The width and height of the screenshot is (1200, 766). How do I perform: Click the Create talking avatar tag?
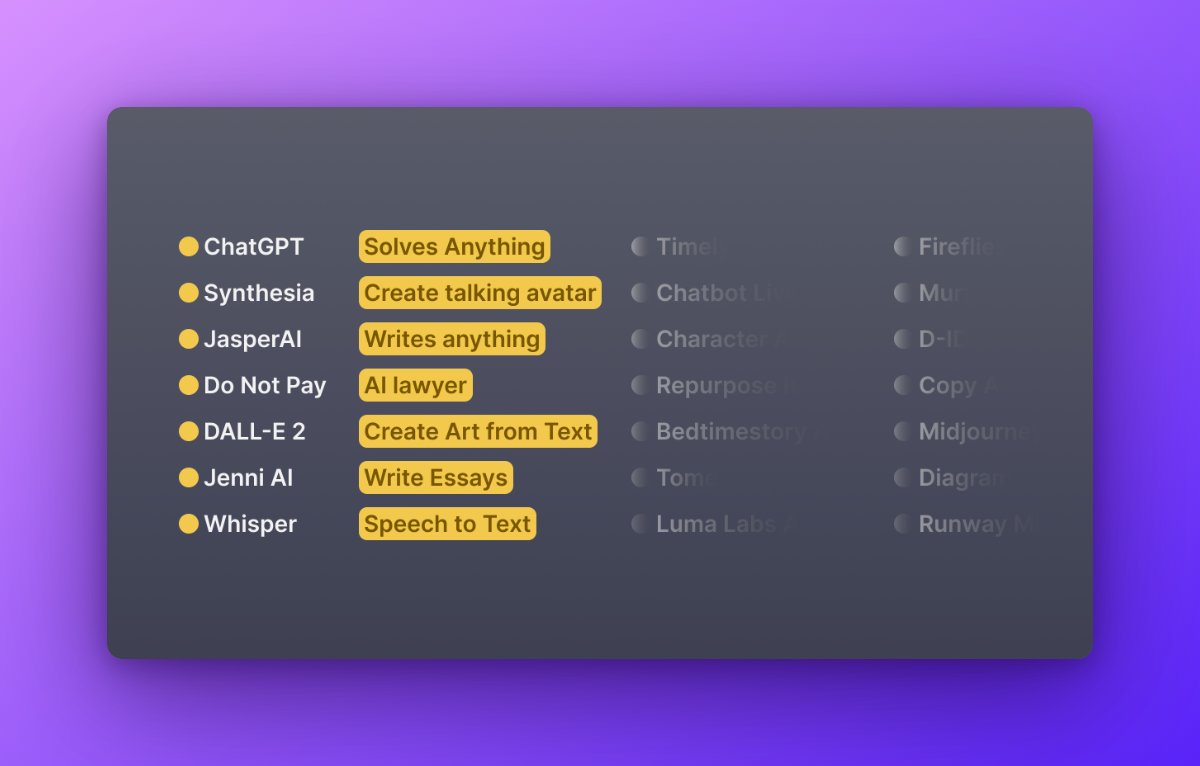481,292
